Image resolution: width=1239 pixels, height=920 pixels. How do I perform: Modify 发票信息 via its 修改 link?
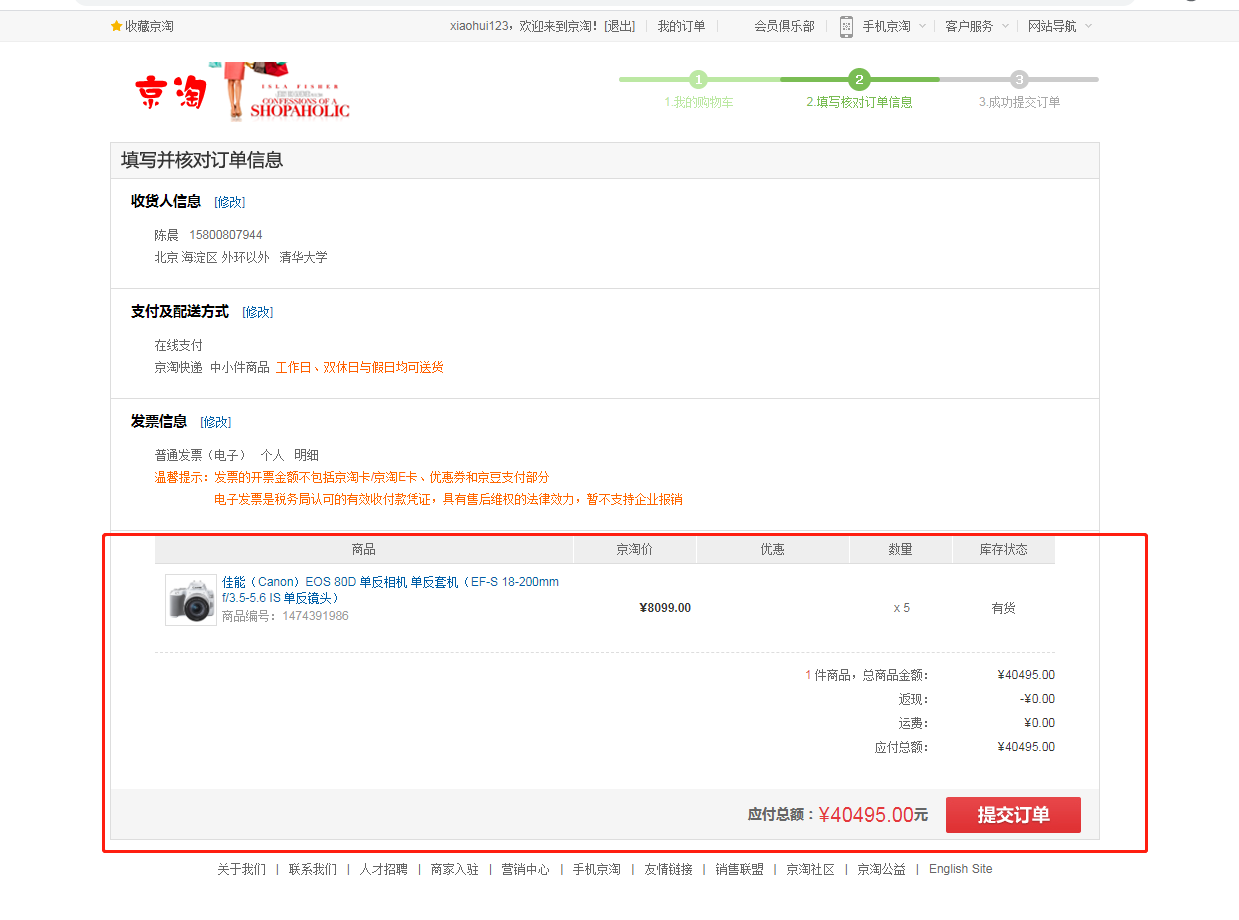point(215,422)
